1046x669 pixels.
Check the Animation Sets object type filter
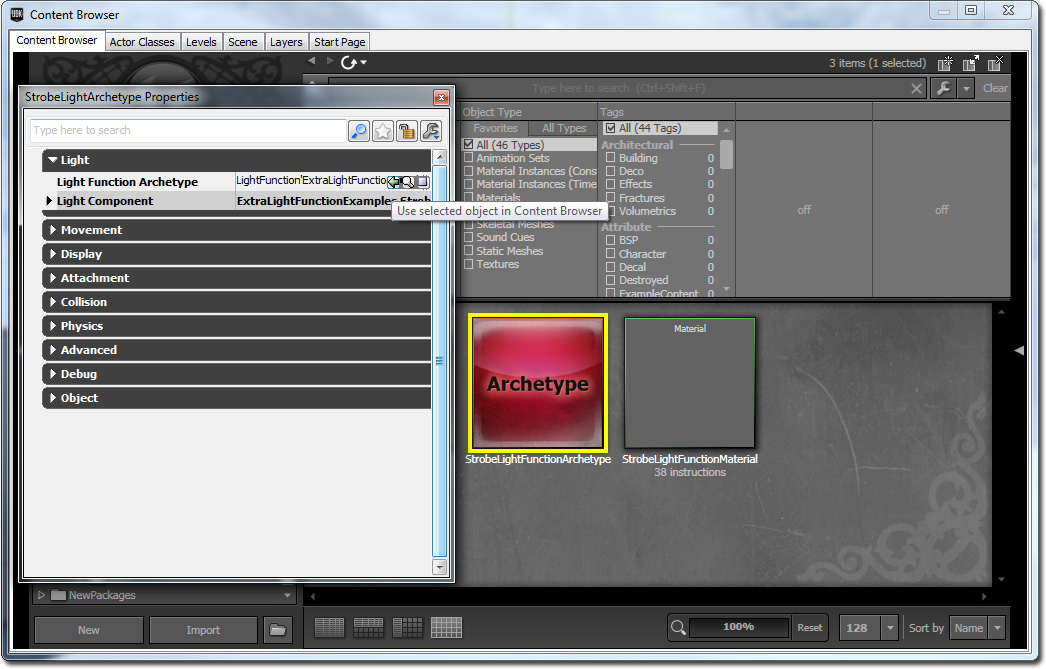(x=470, y=157)
